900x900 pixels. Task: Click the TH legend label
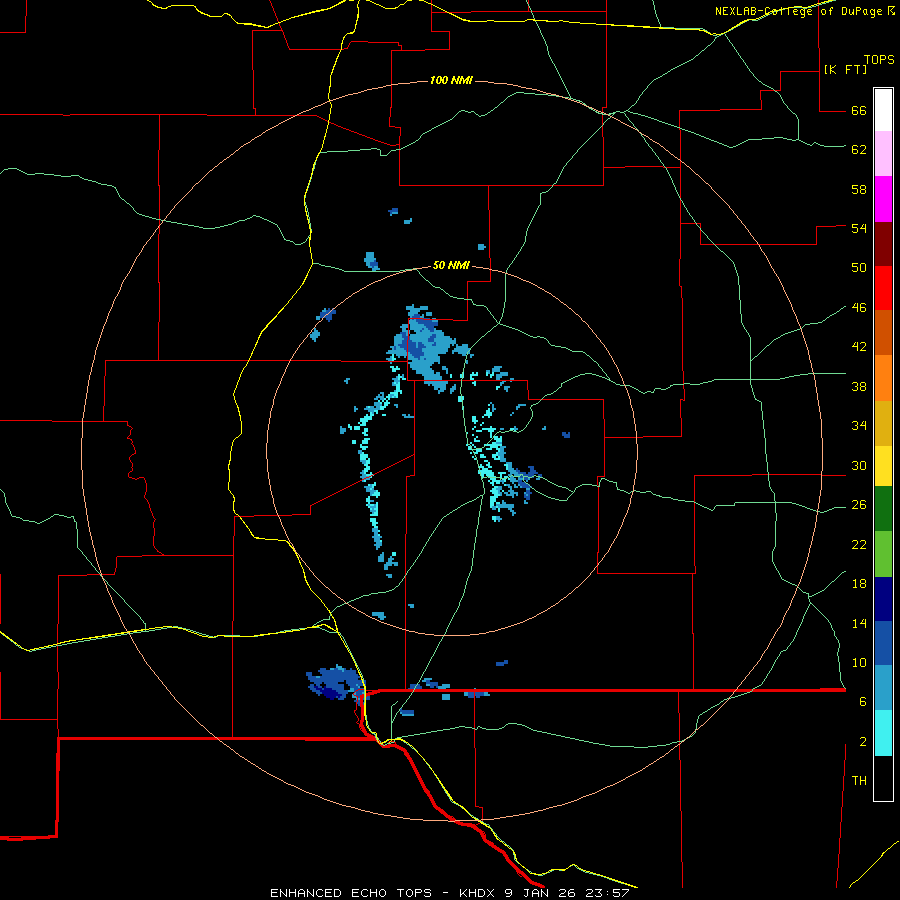point(859,781)
